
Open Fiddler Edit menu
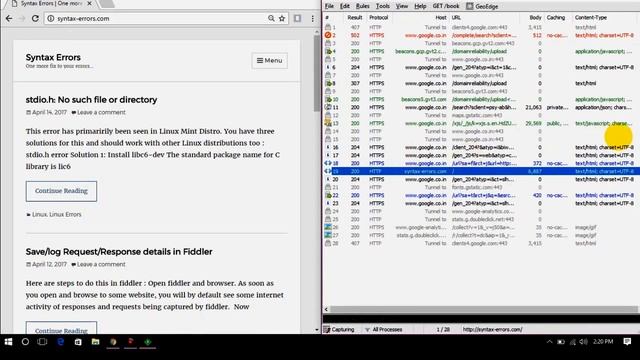coord(345,6)
